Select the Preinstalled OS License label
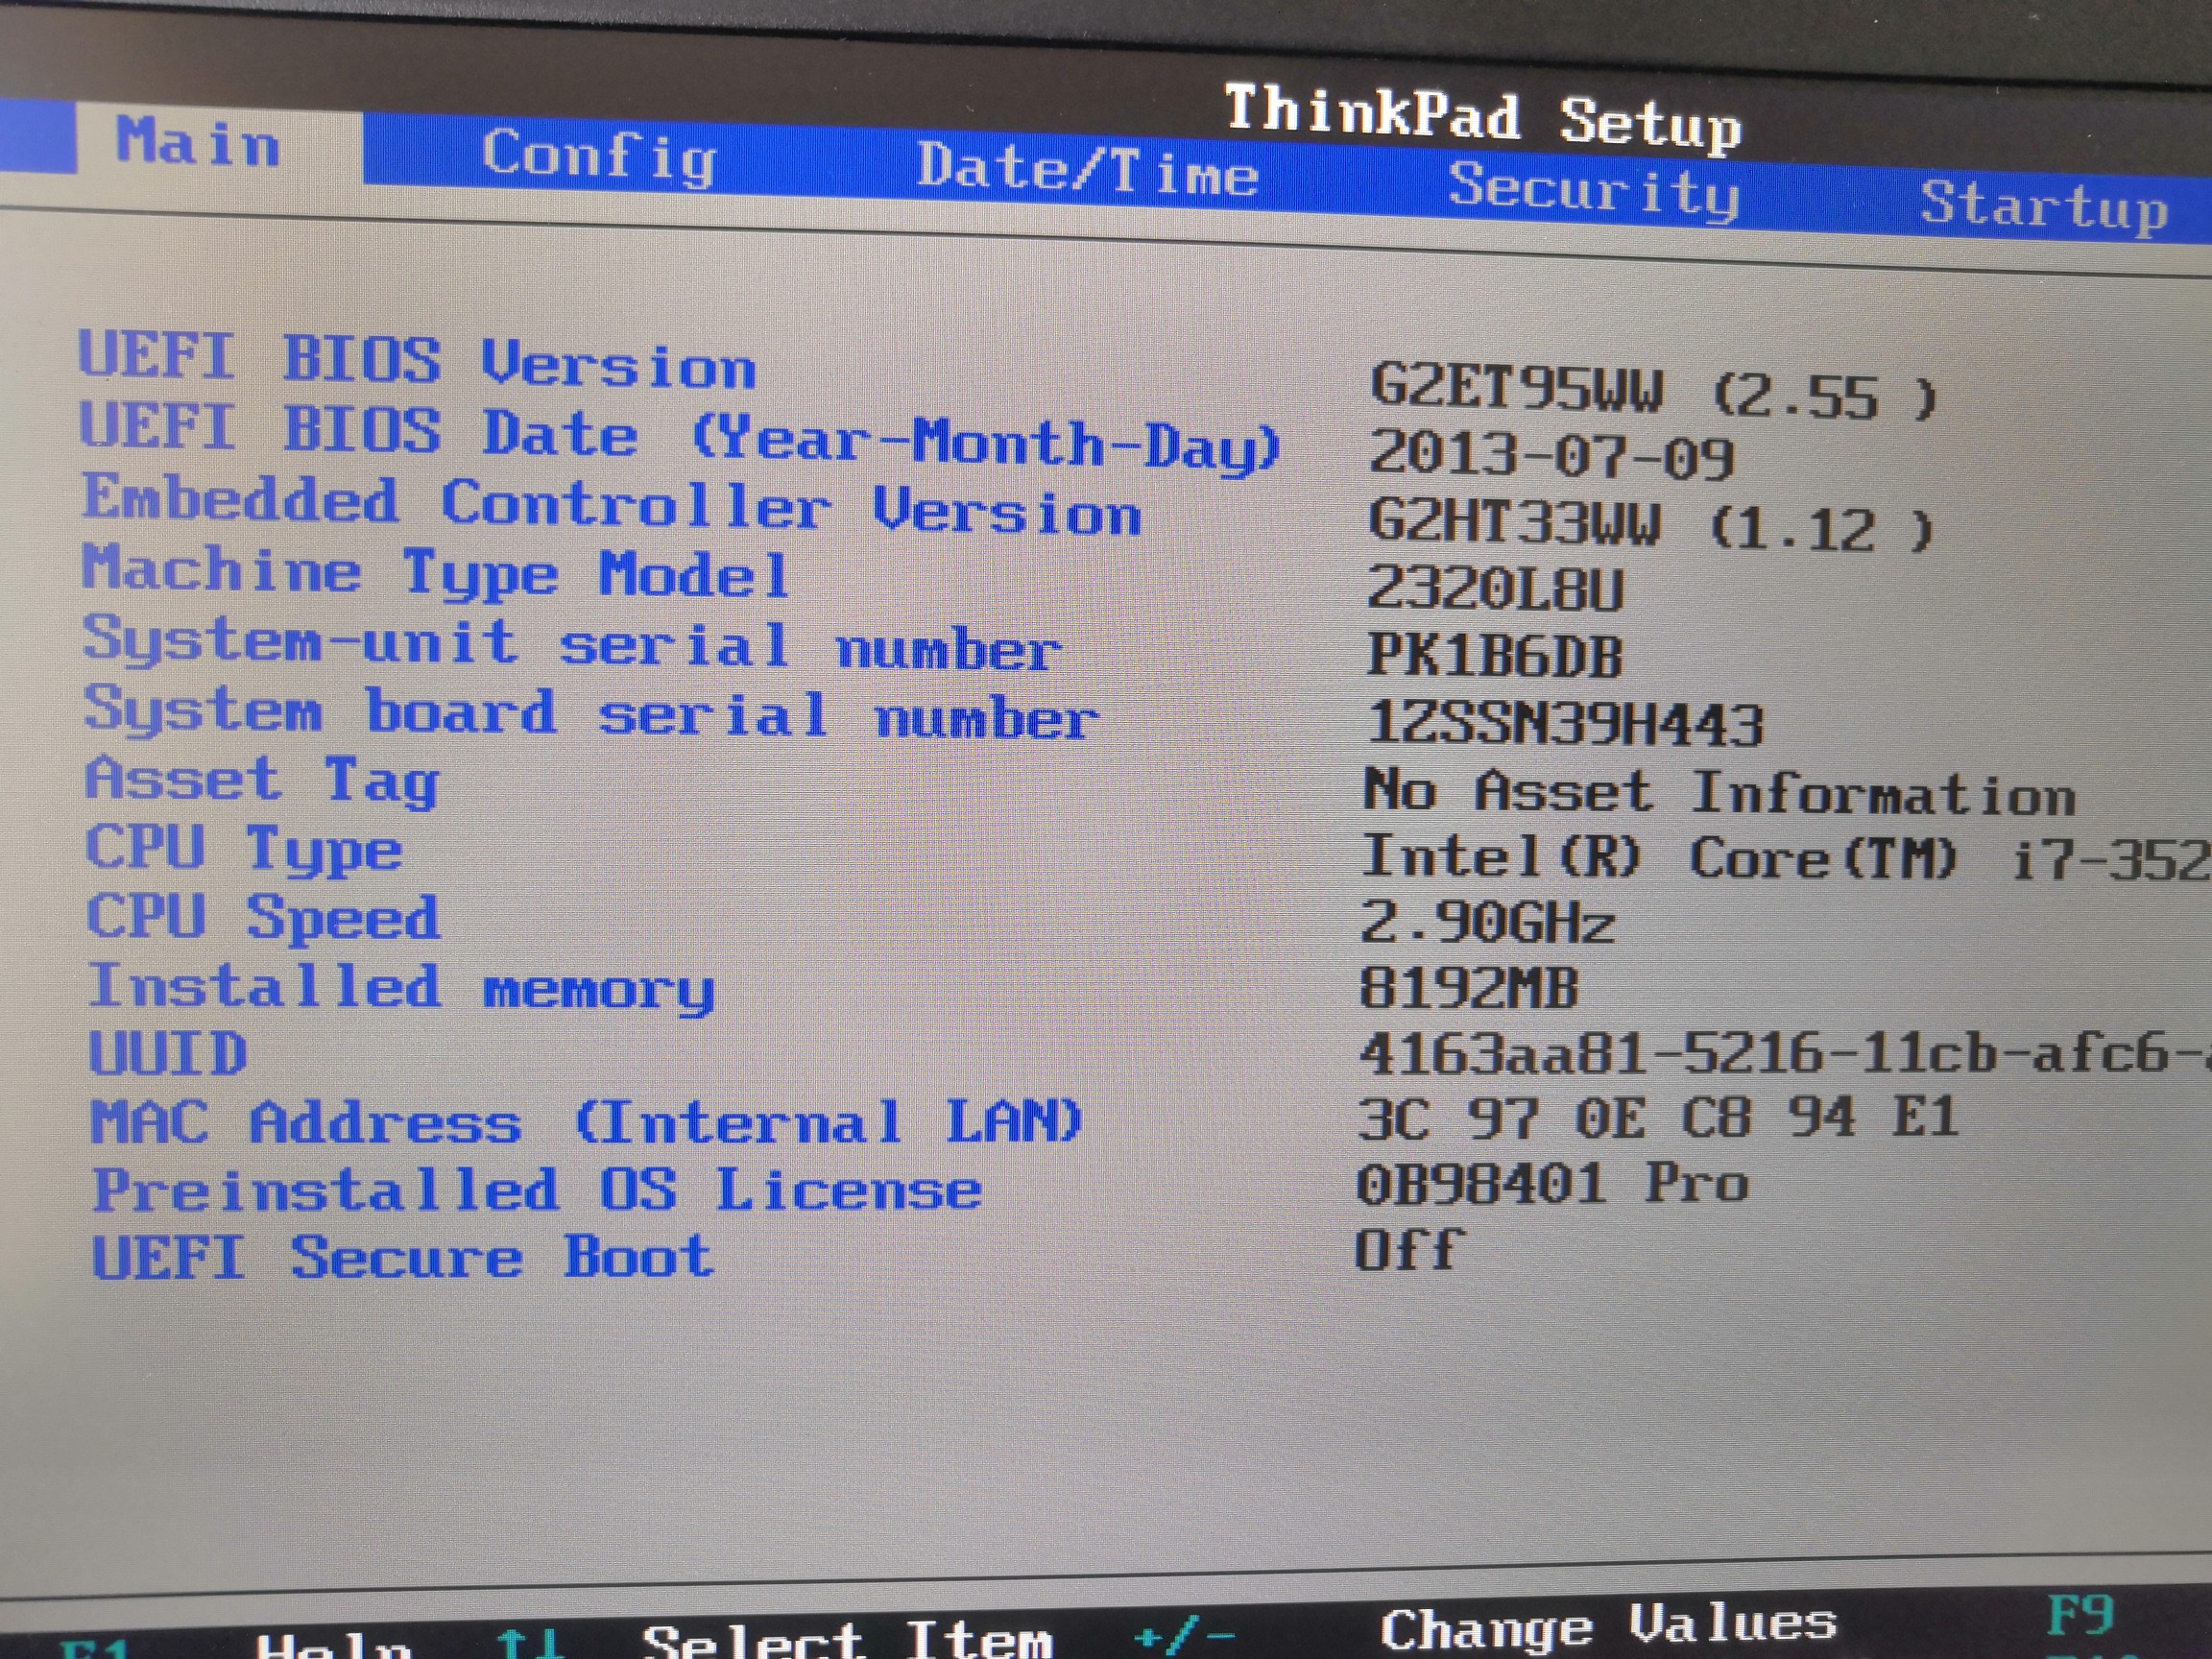The width and height of the screenshot is (2212, 1659). (x=537, y=1190)
